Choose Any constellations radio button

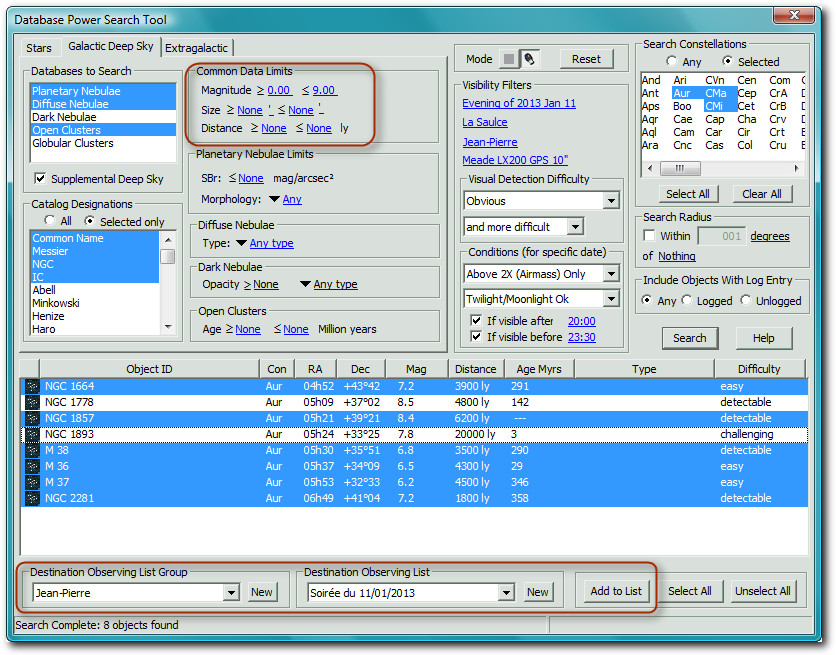pyautogui.click(x=671, y=61)
